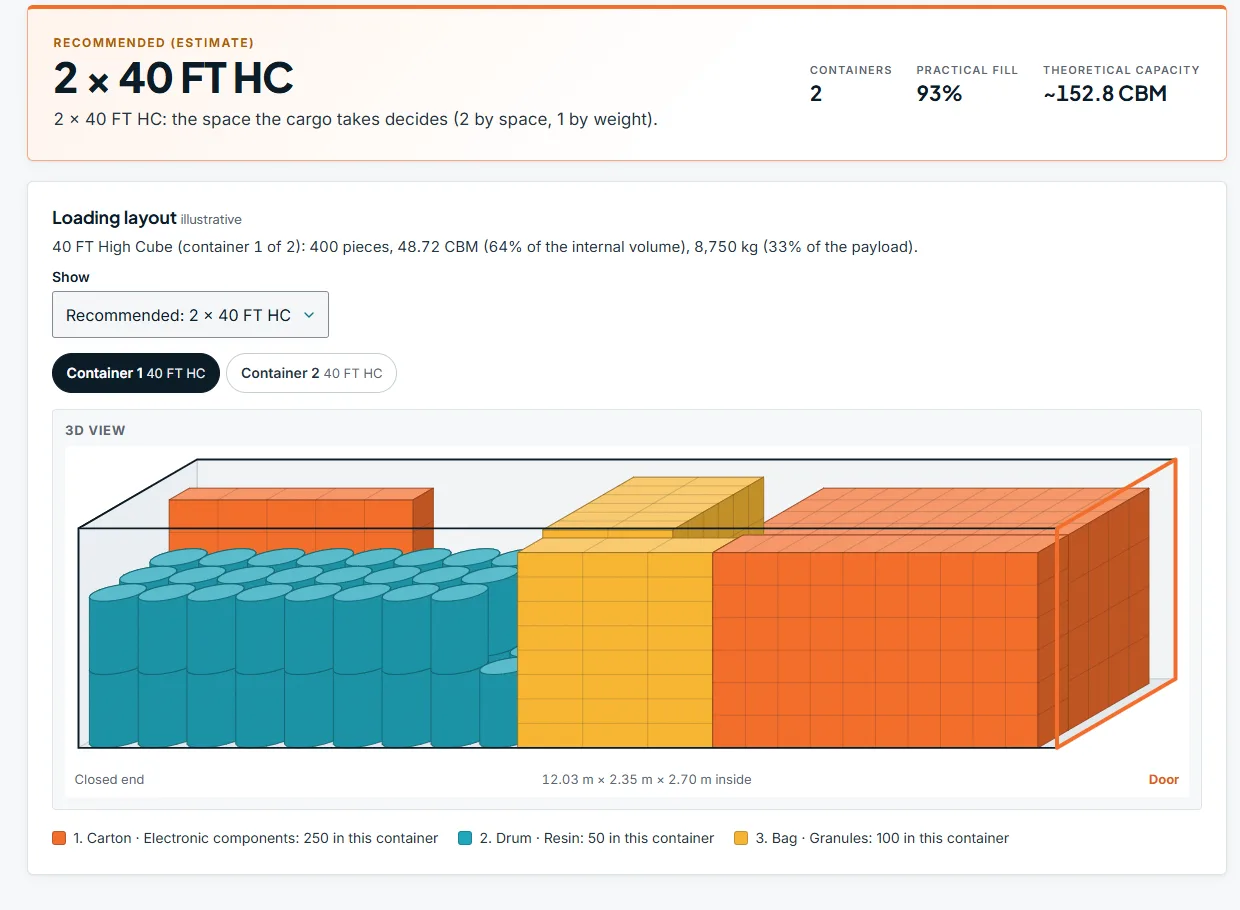Click legend text Drum · Resin: 50
This screenshot has height=910, width=1240.
click(596, 838)
